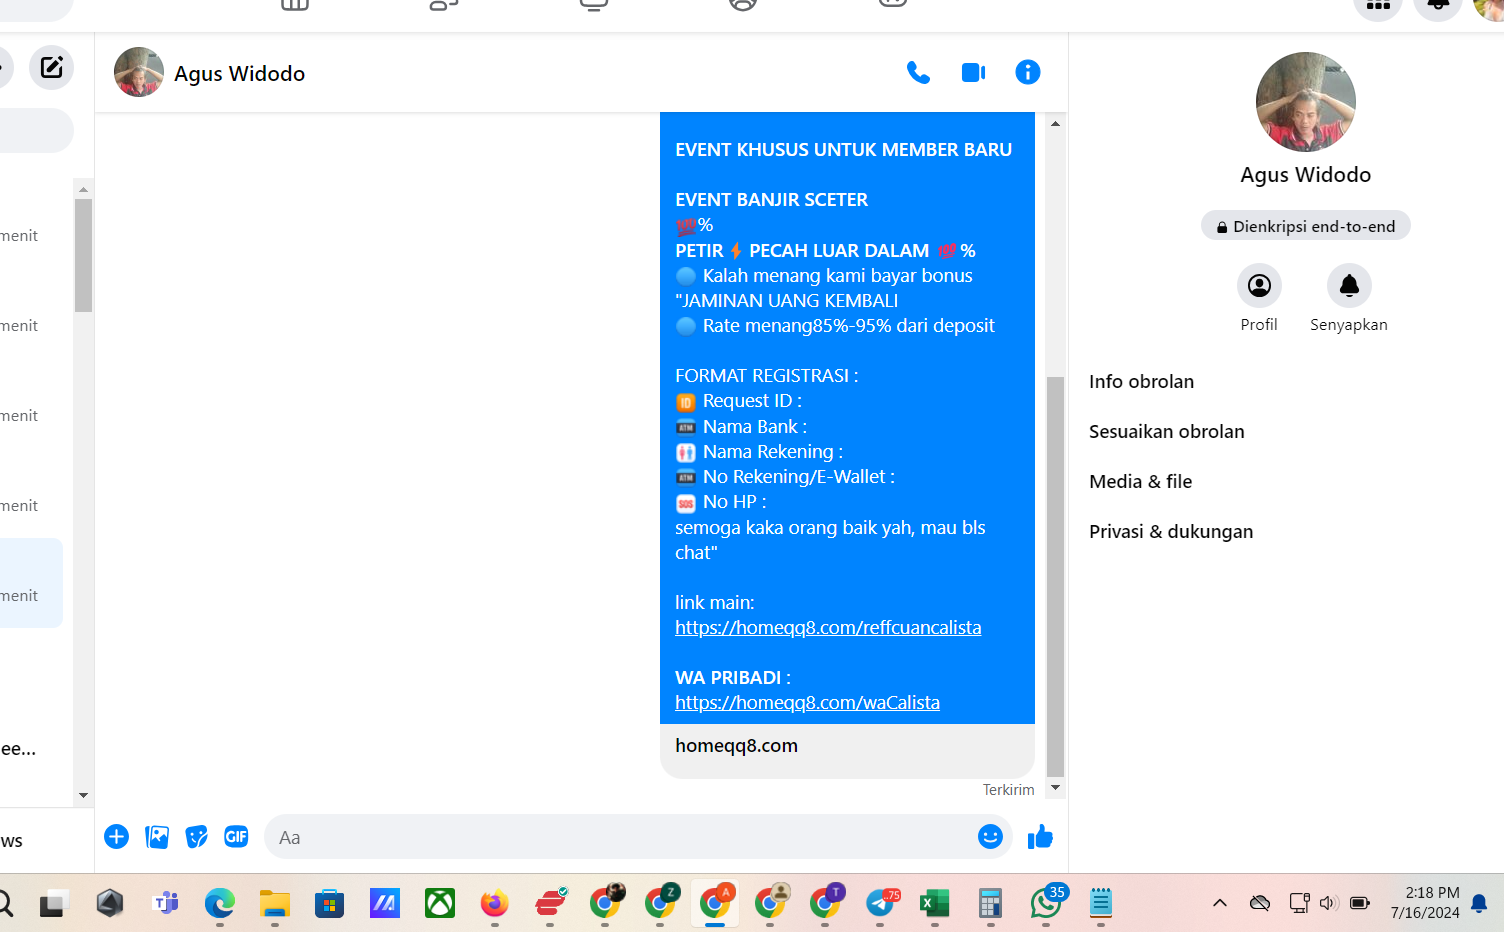
Task: Open the Xbox app from the taskbar
Action: [x=440, y=904]
